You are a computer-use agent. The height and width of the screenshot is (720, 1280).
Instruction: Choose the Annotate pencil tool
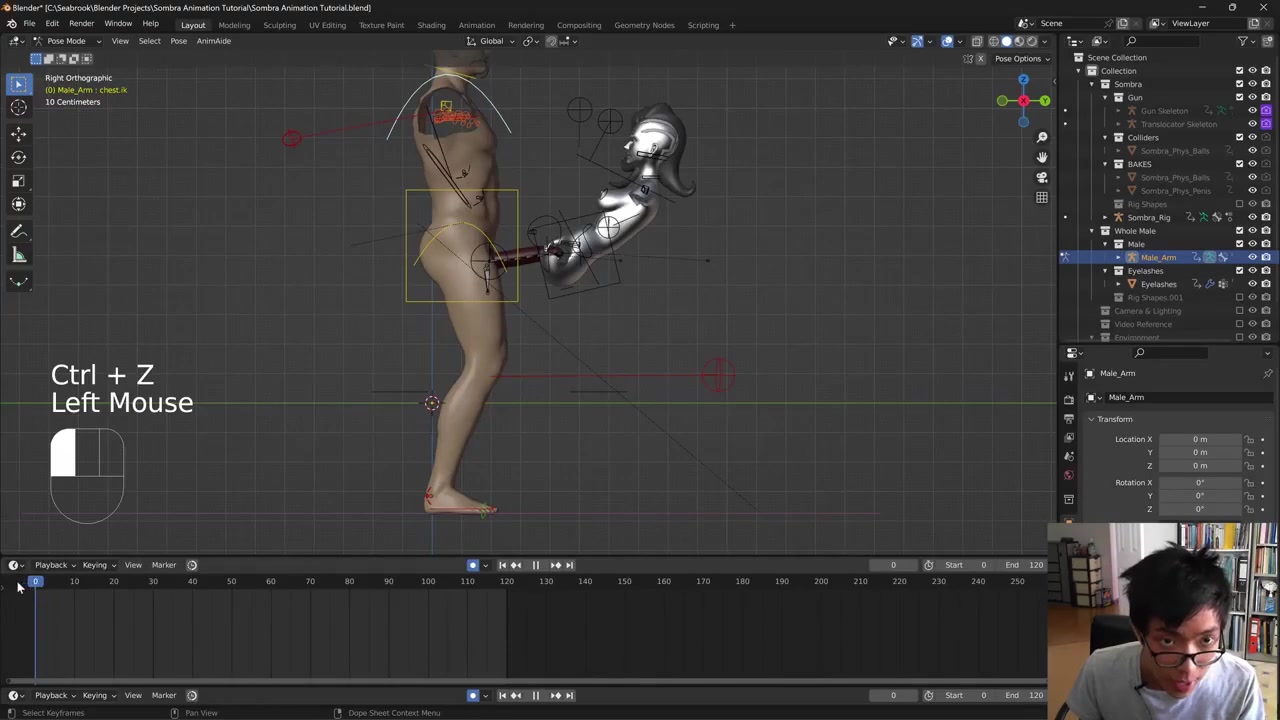[x=18, y=231]
